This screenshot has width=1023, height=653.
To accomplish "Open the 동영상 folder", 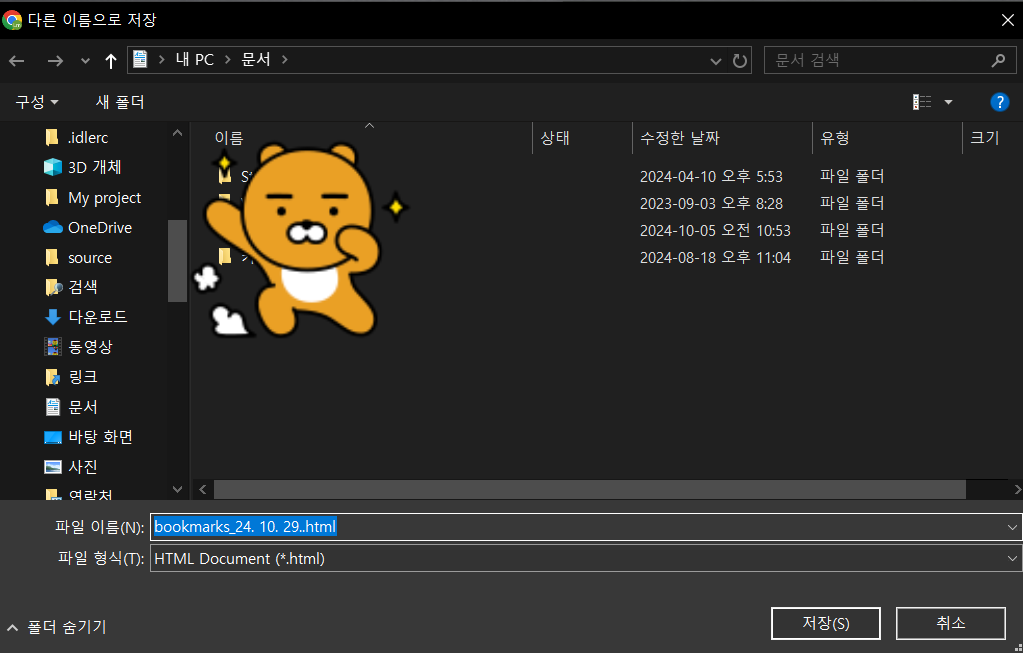I will point(90,347).
